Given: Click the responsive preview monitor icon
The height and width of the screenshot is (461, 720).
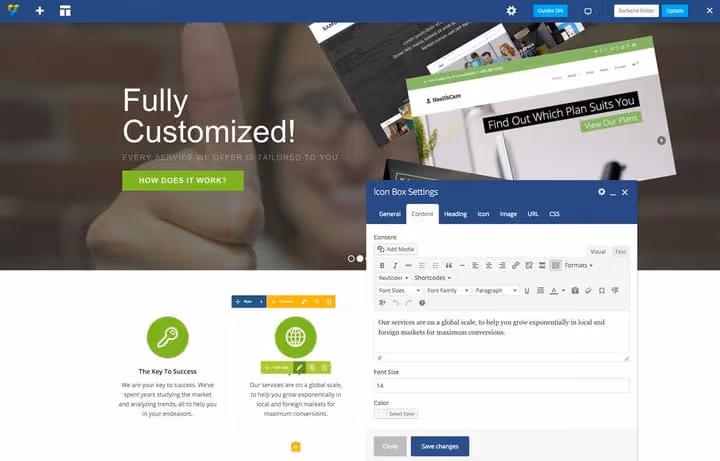Looking at the screenshot, I should 588,11.
